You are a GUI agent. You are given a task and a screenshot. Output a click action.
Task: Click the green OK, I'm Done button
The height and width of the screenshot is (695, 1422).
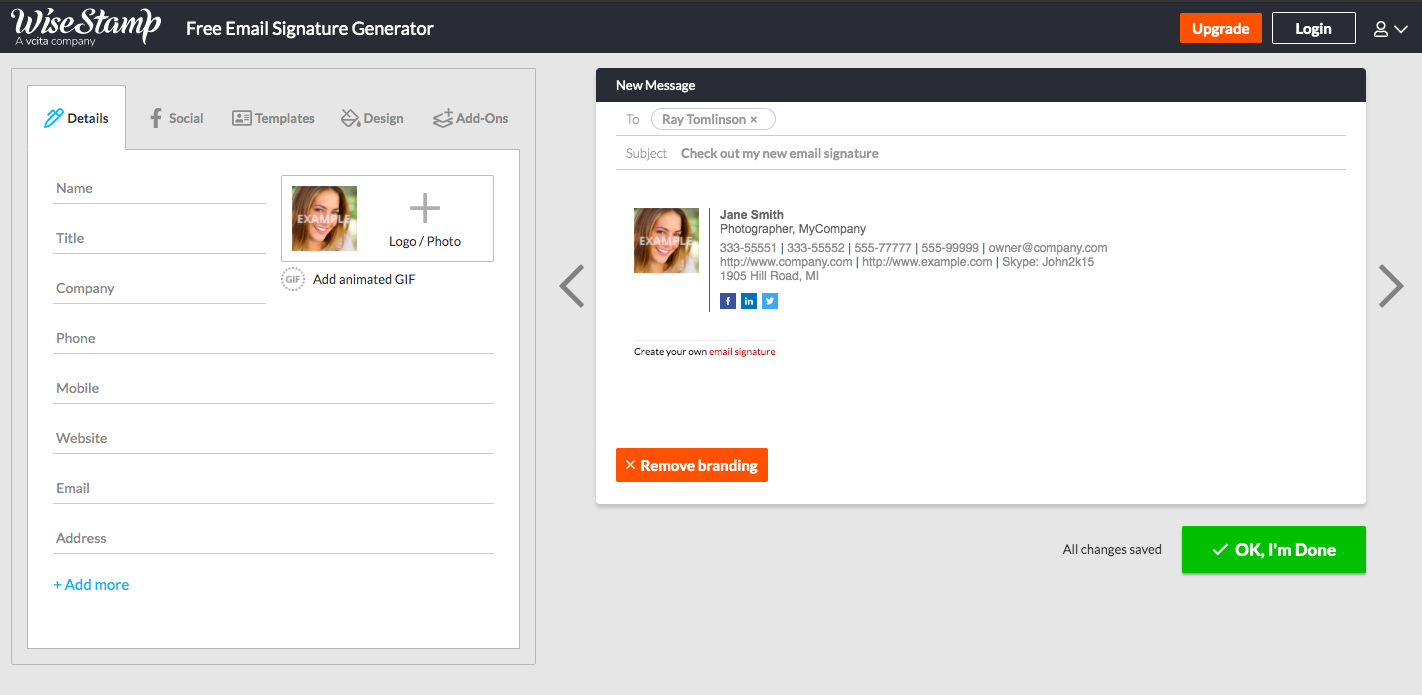coord(1273,549)
